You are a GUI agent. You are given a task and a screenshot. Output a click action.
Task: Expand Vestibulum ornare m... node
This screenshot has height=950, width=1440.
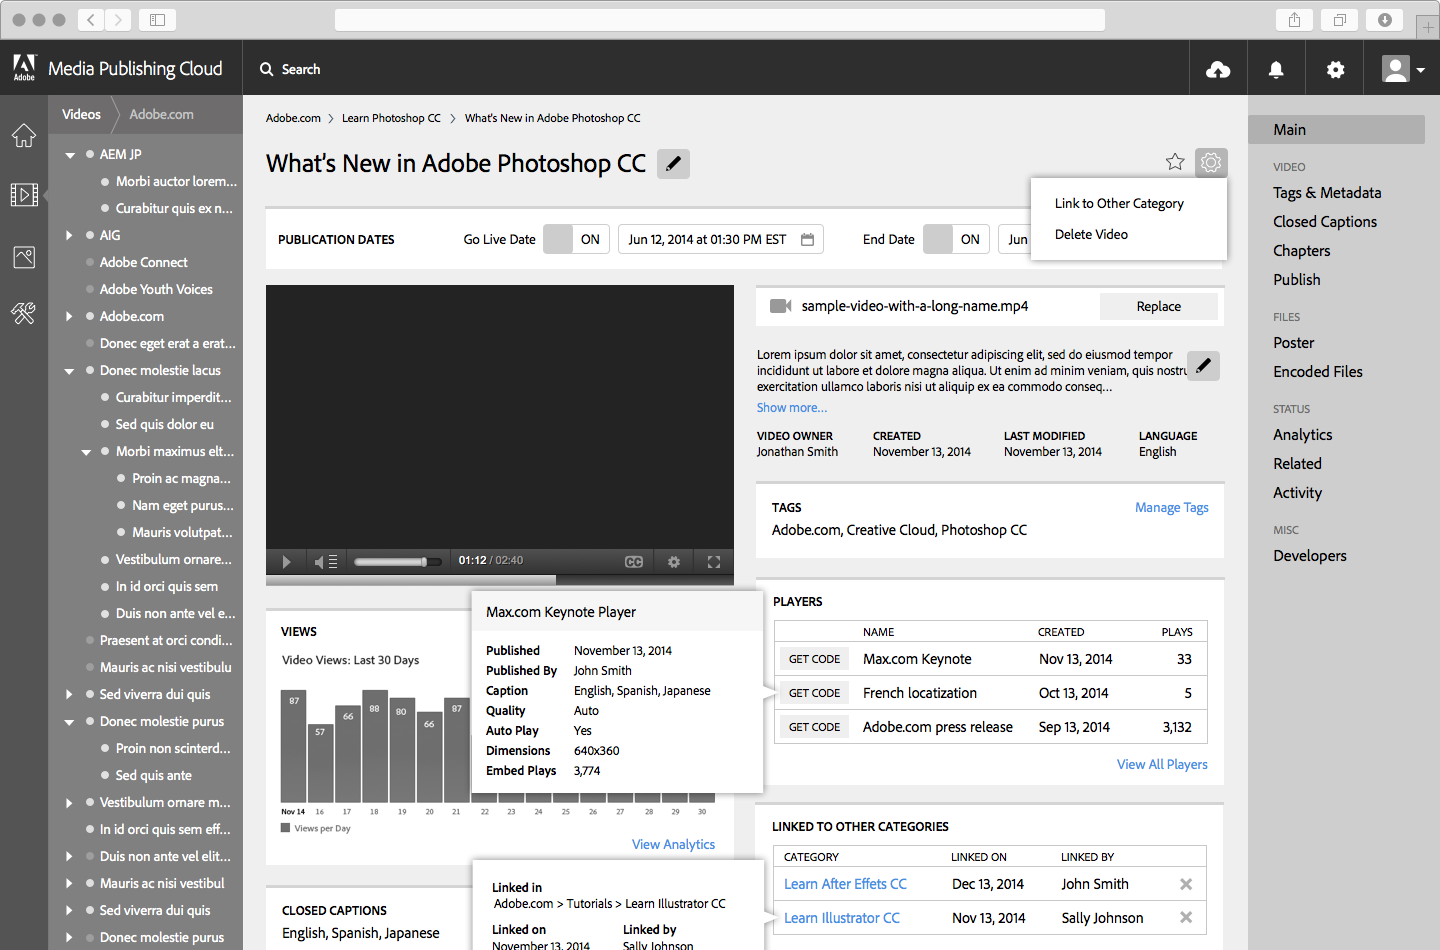(x=69, y=802)
